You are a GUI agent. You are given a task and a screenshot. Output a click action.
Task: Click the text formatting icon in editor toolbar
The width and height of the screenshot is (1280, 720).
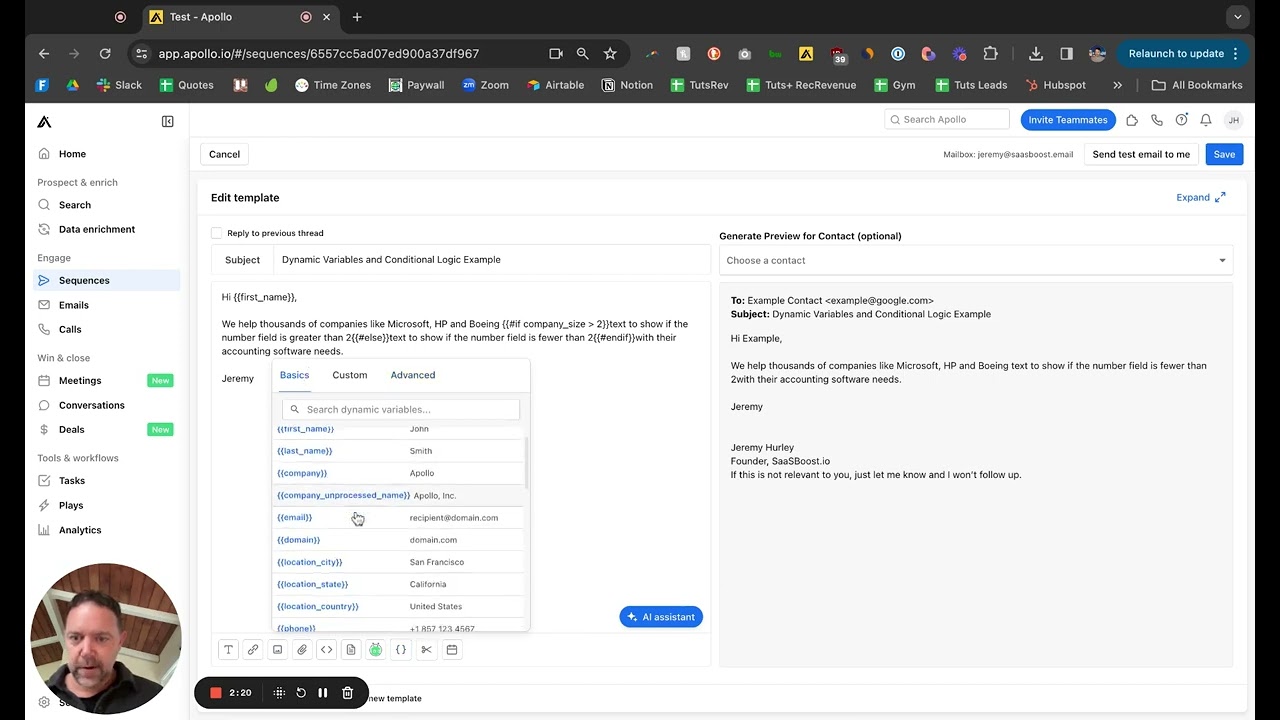click(x=228, y=650)
